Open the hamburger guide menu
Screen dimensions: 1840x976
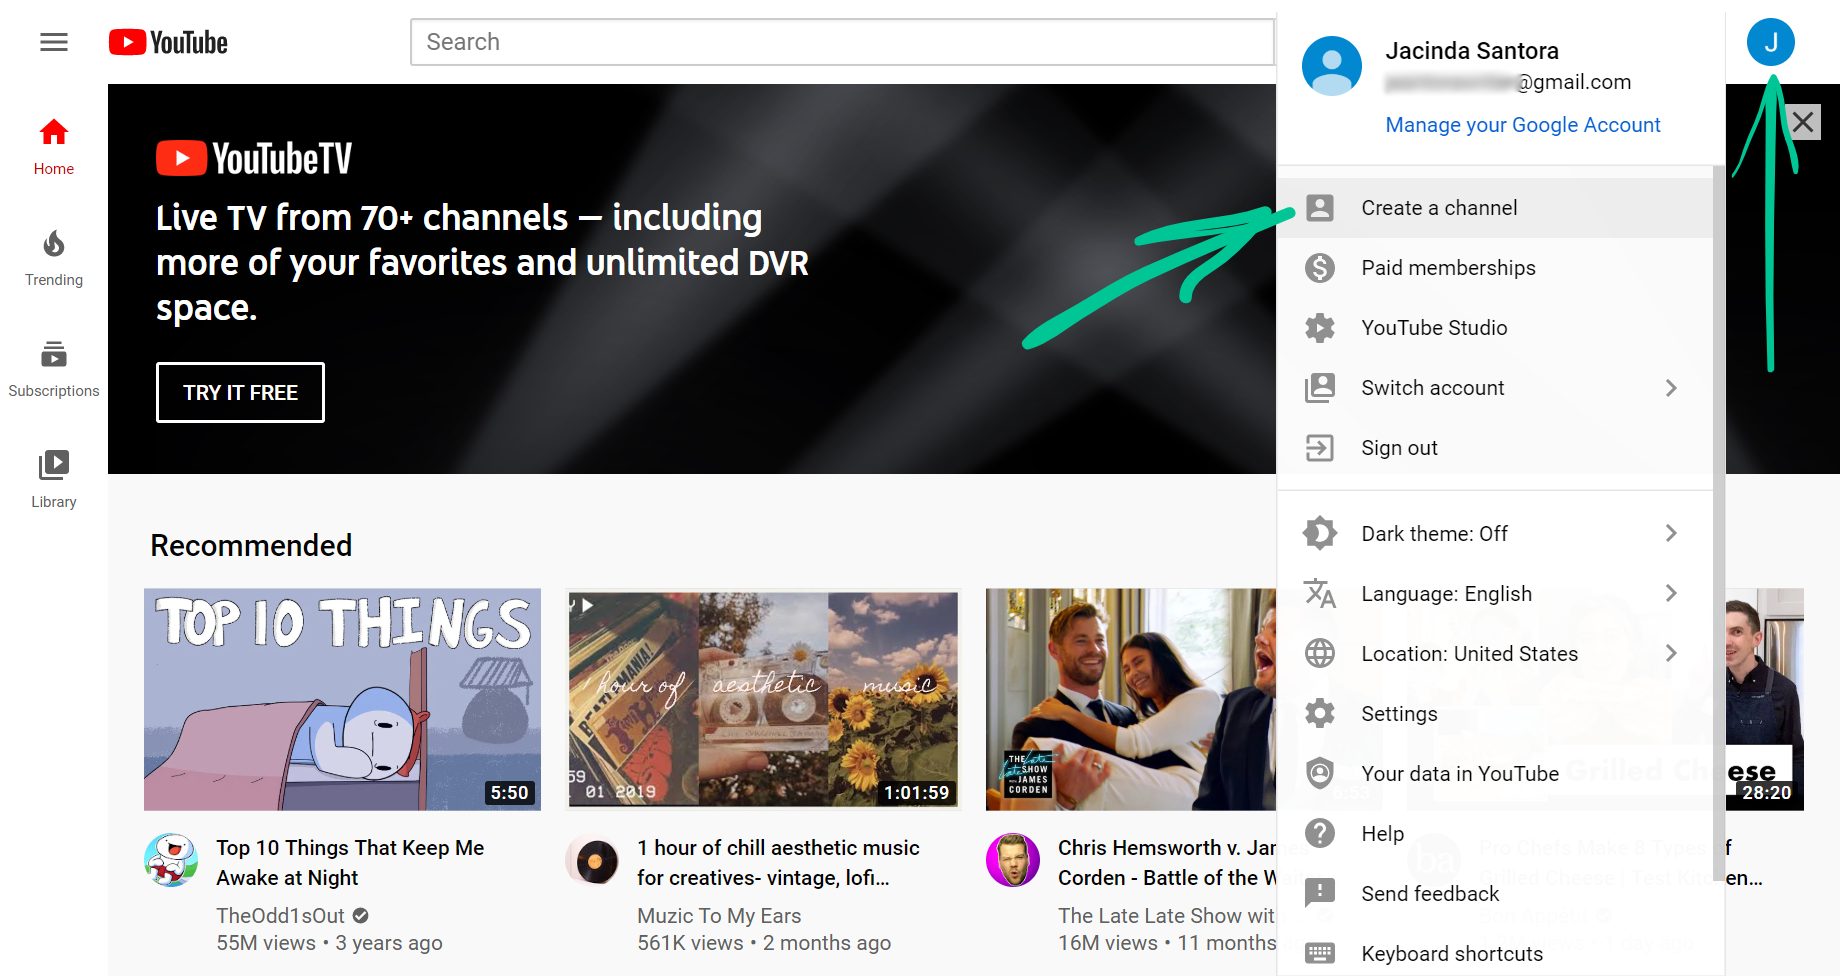[54, 42]
